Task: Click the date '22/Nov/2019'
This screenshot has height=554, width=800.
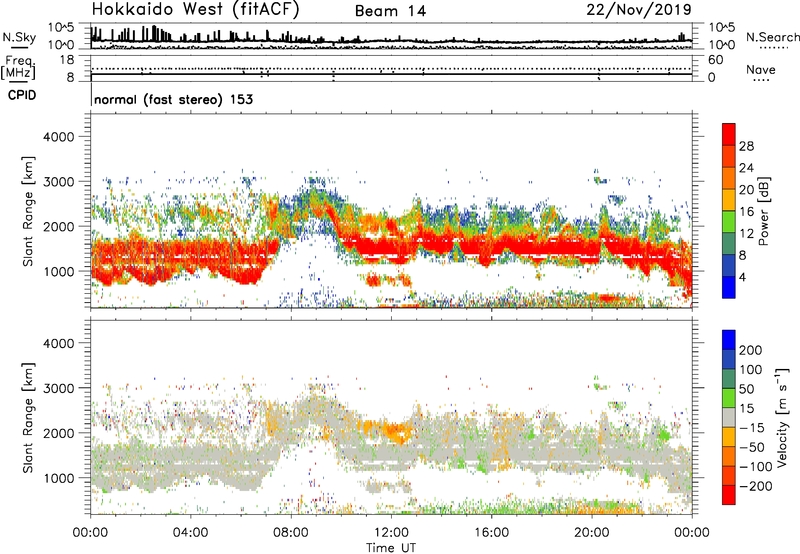Action: pos(639,10)
